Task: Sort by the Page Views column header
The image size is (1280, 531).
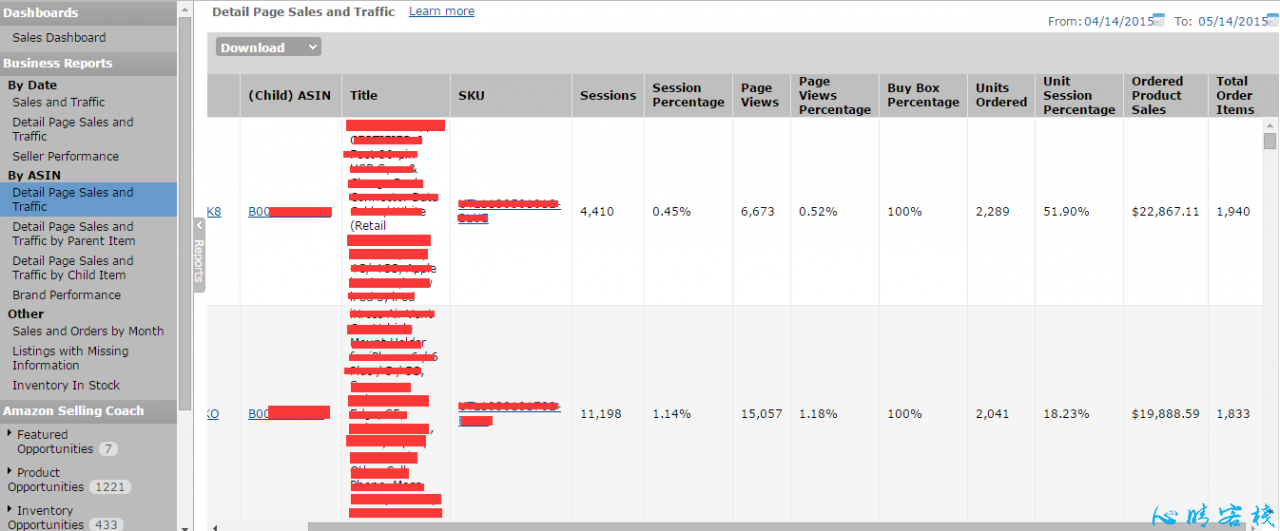Action: point(759,95)
